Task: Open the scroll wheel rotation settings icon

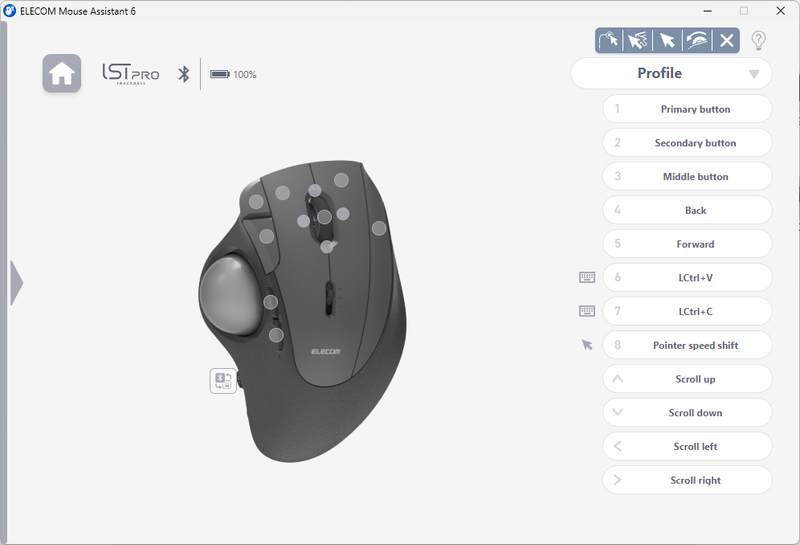Action: 697,40
